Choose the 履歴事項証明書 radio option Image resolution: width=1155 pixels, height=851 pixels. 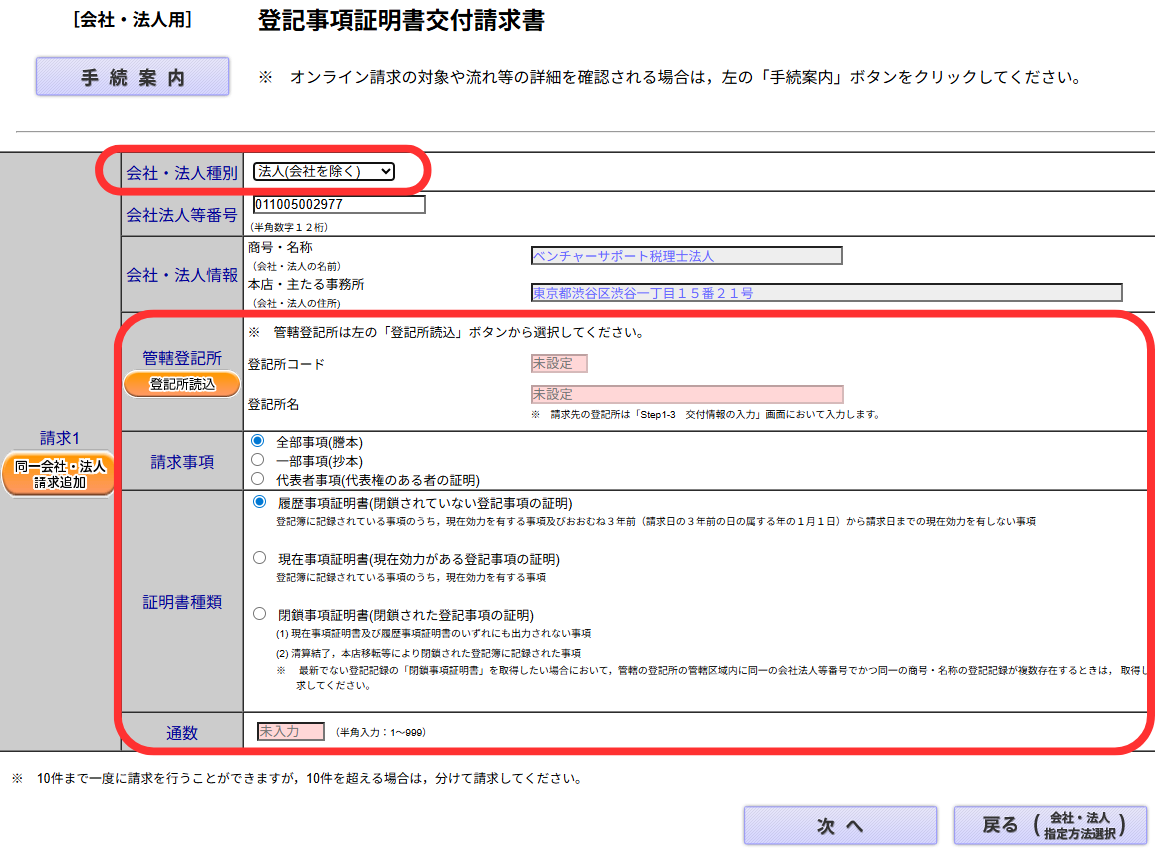click(x=260, y=502)
